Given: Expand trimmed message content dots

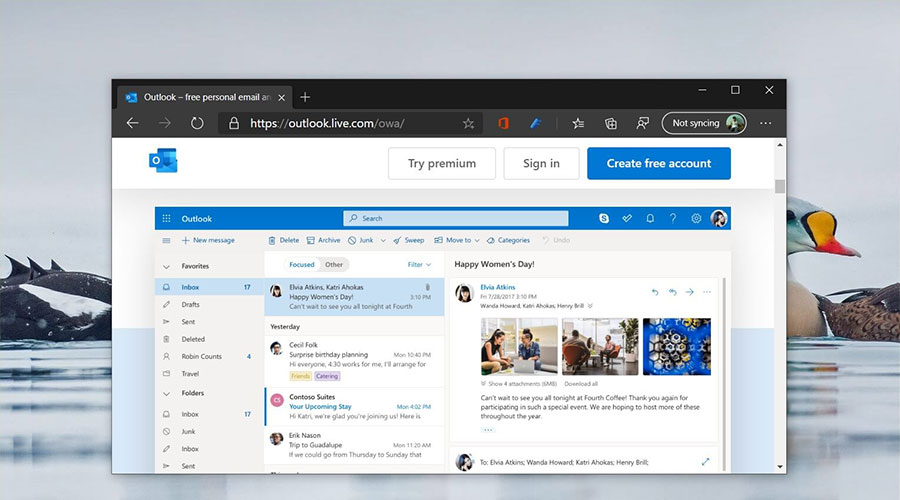Looking at the screenshot, I should pos(488,430).
